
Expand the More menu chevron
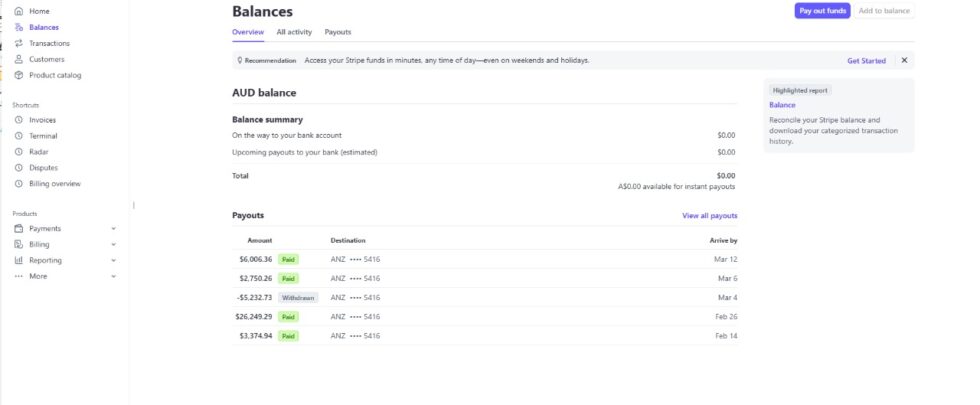pyautogui.click(x=113, y=277)
